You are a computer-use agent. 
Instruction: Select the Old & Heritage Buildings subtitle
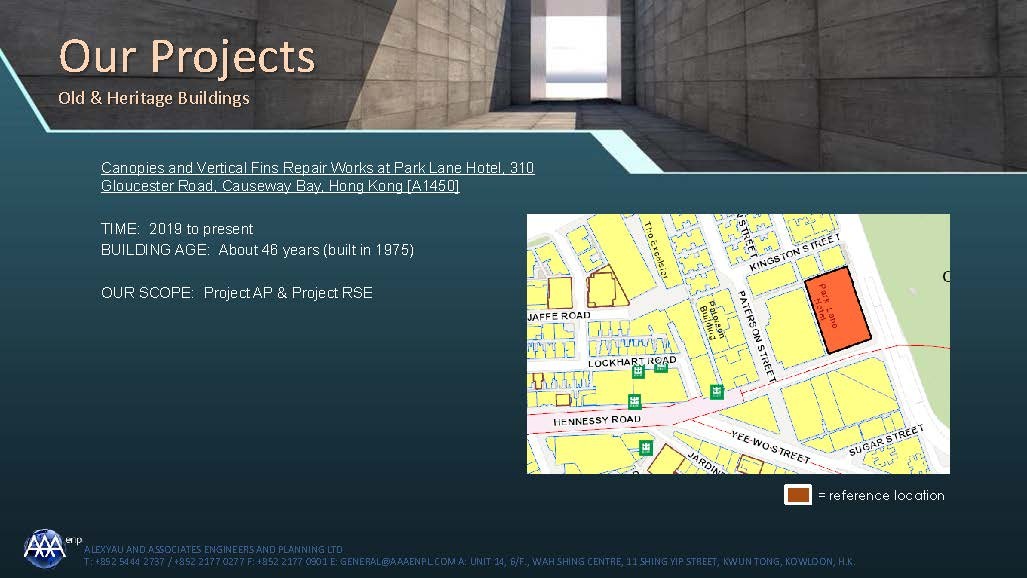click(153, 98)
